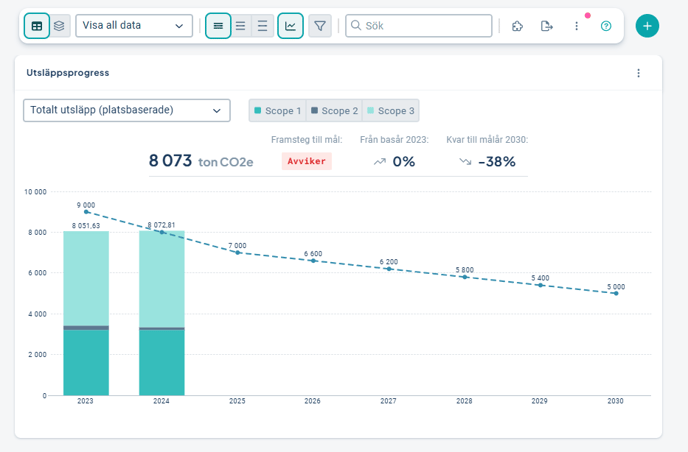Click the extension puzzle icon

(x=517, y=26)
